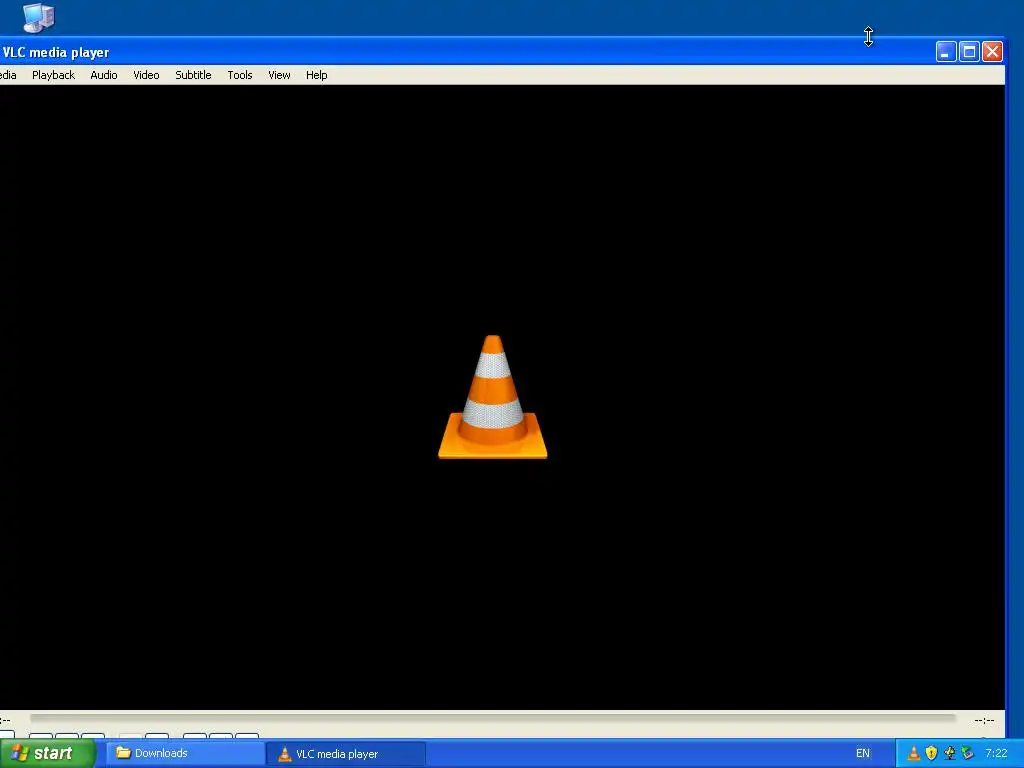The height and width of the screenshot is (768, 1024).
Task: Click the VLC media player taskbar button
Action: (346, 754)
